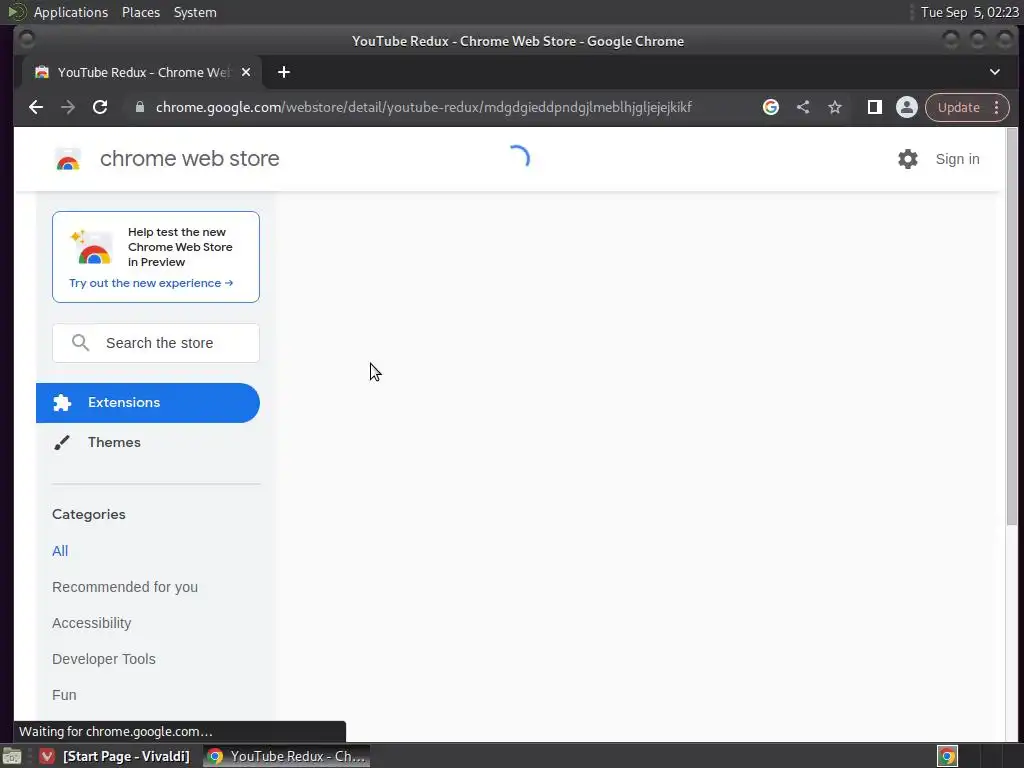Click the Chrome Web Store rainbow logo

point(68,159)
